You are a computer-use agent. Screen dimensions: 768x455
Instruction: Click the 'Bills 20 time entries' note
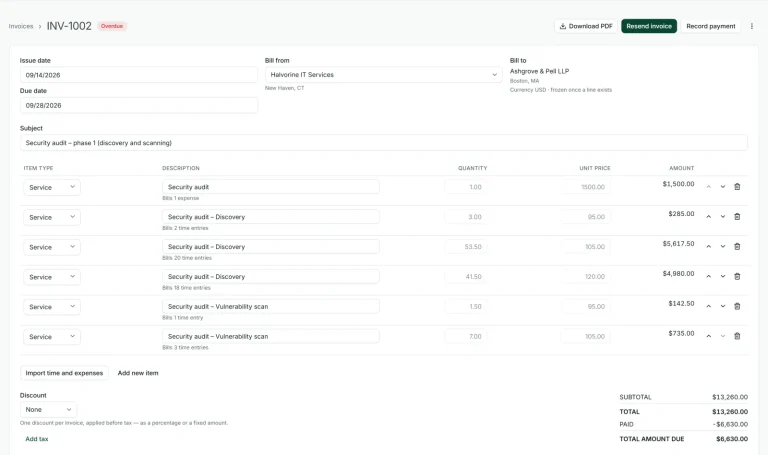tap(187, 258)
